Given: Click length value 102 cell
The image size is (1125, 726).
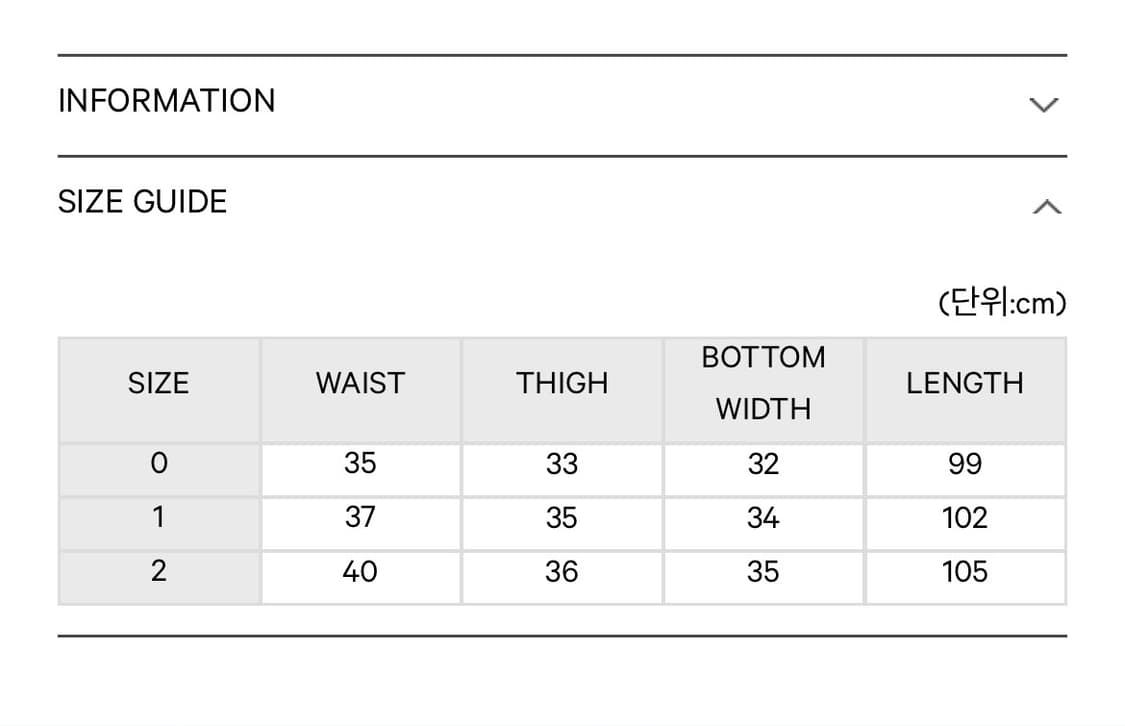Looking at the screenshot, I should 965,518.
